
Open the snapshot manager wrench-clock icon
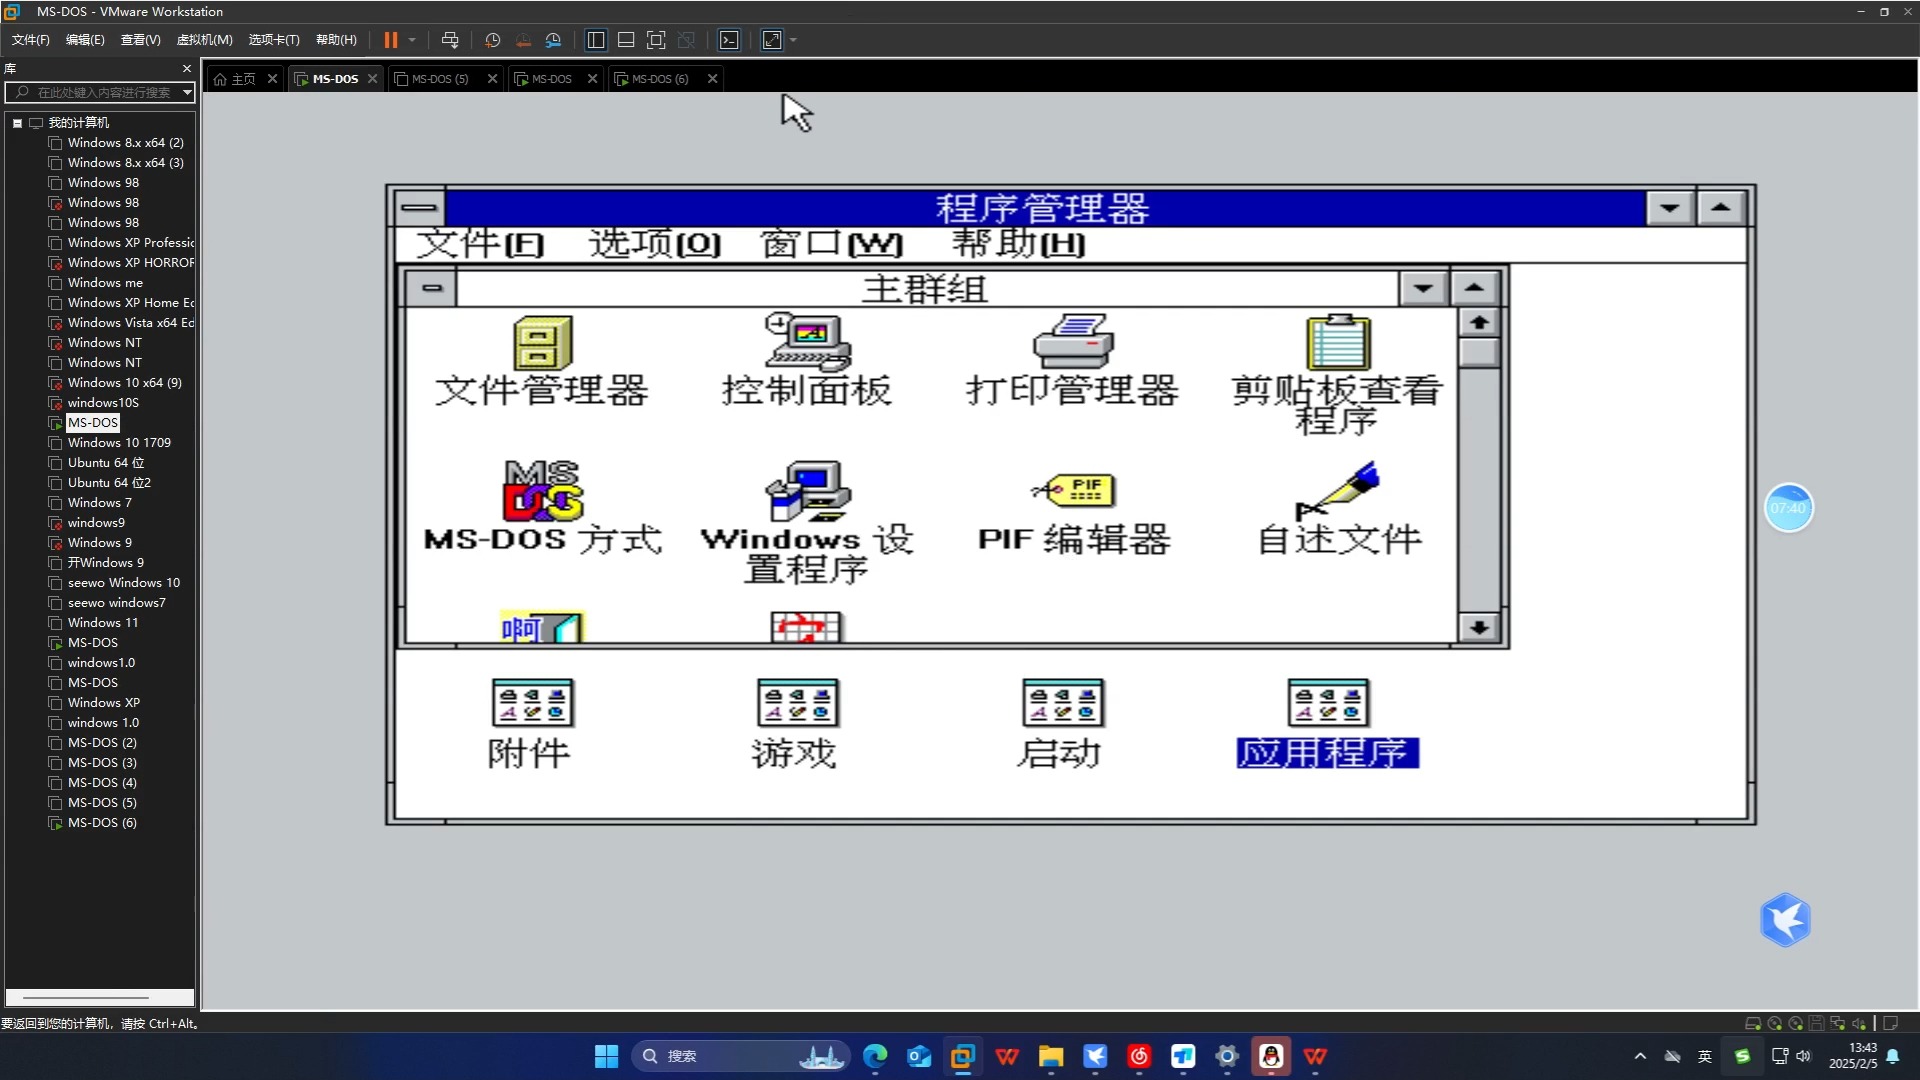pyautogui.click(x=554, y=40)
